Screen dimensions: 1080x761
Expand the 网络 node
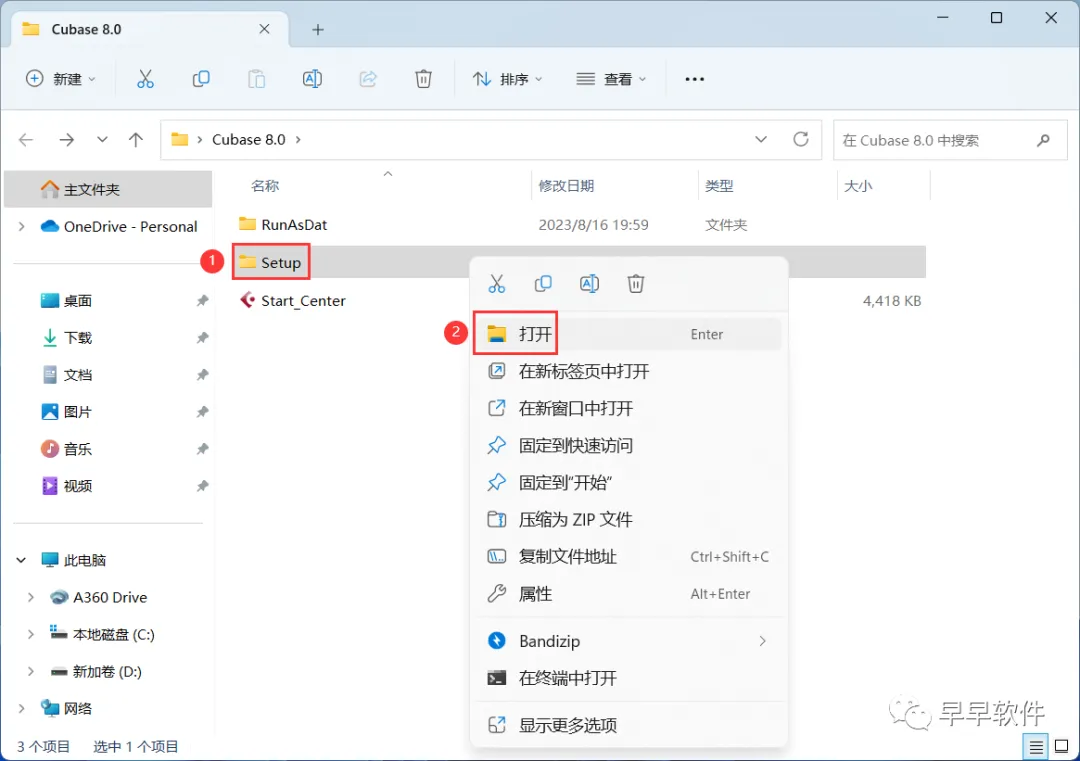(21, 709)
